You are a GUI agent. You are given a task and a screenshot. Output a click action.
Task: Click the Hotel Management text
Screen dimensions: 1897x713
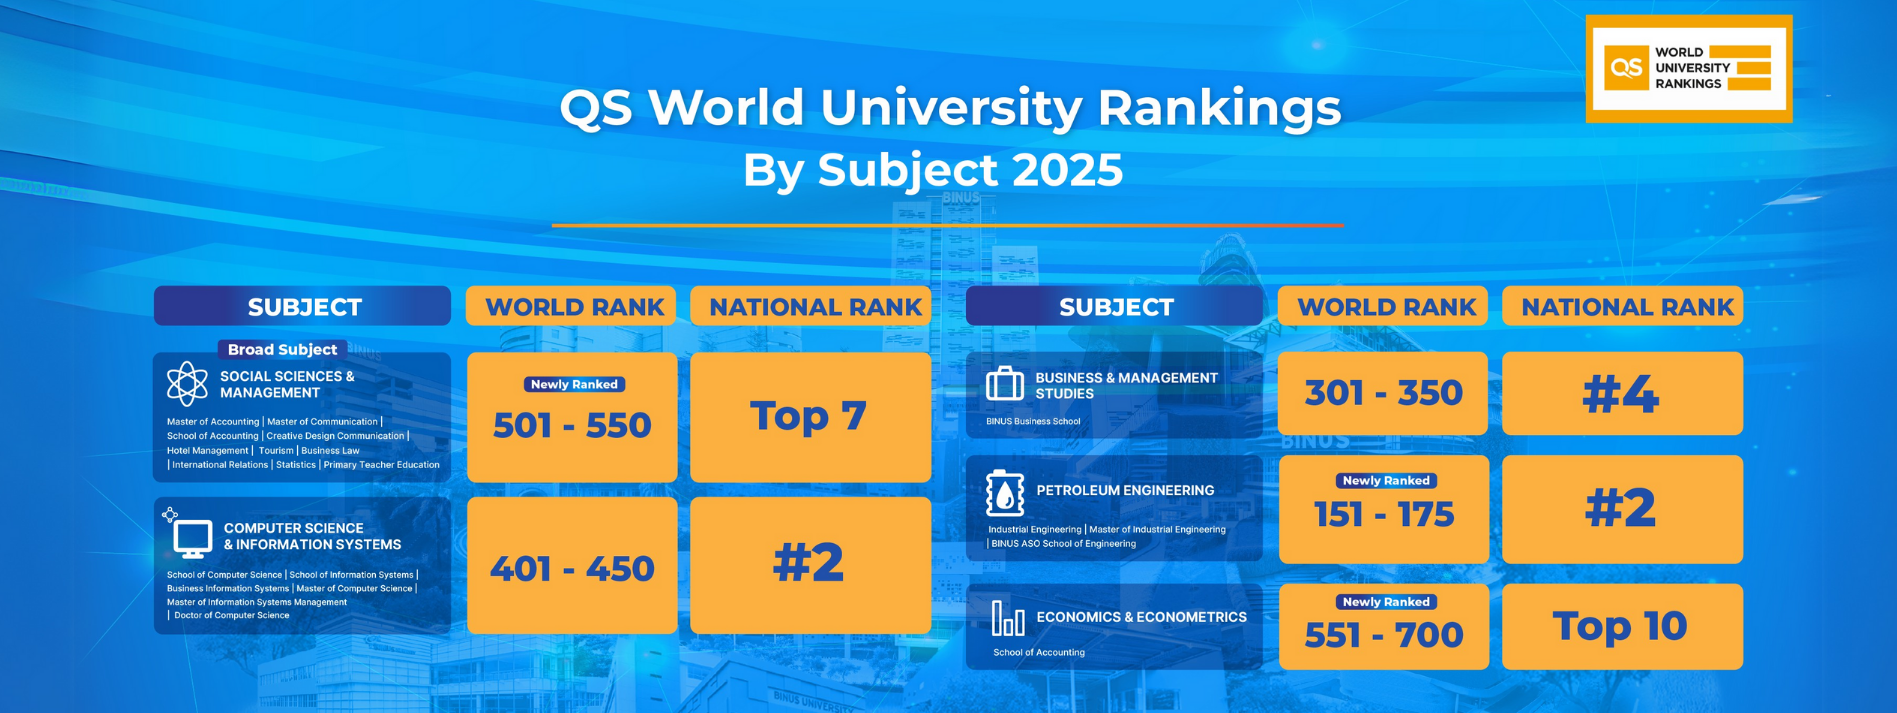(x=207, y=451)
